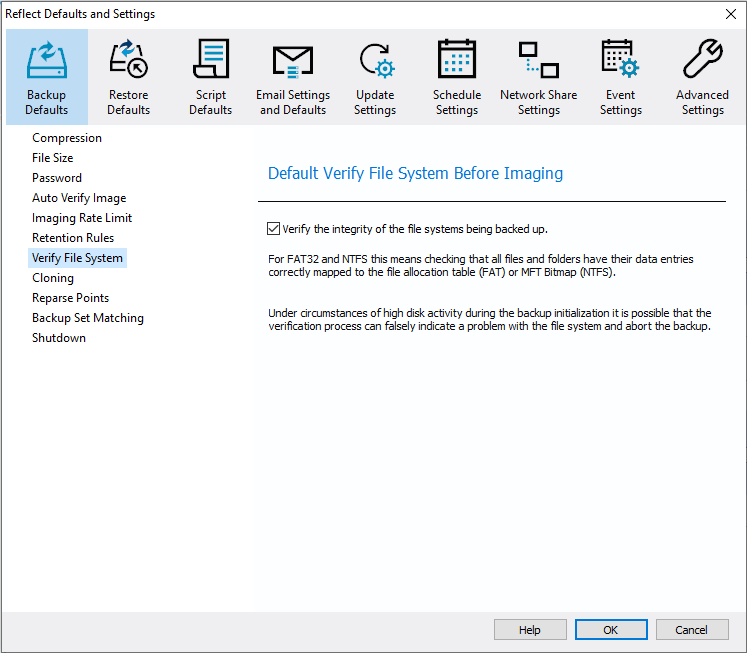Go to Auto Verify Image settings
Screen dimensions: 747x653
pos(79,198)
